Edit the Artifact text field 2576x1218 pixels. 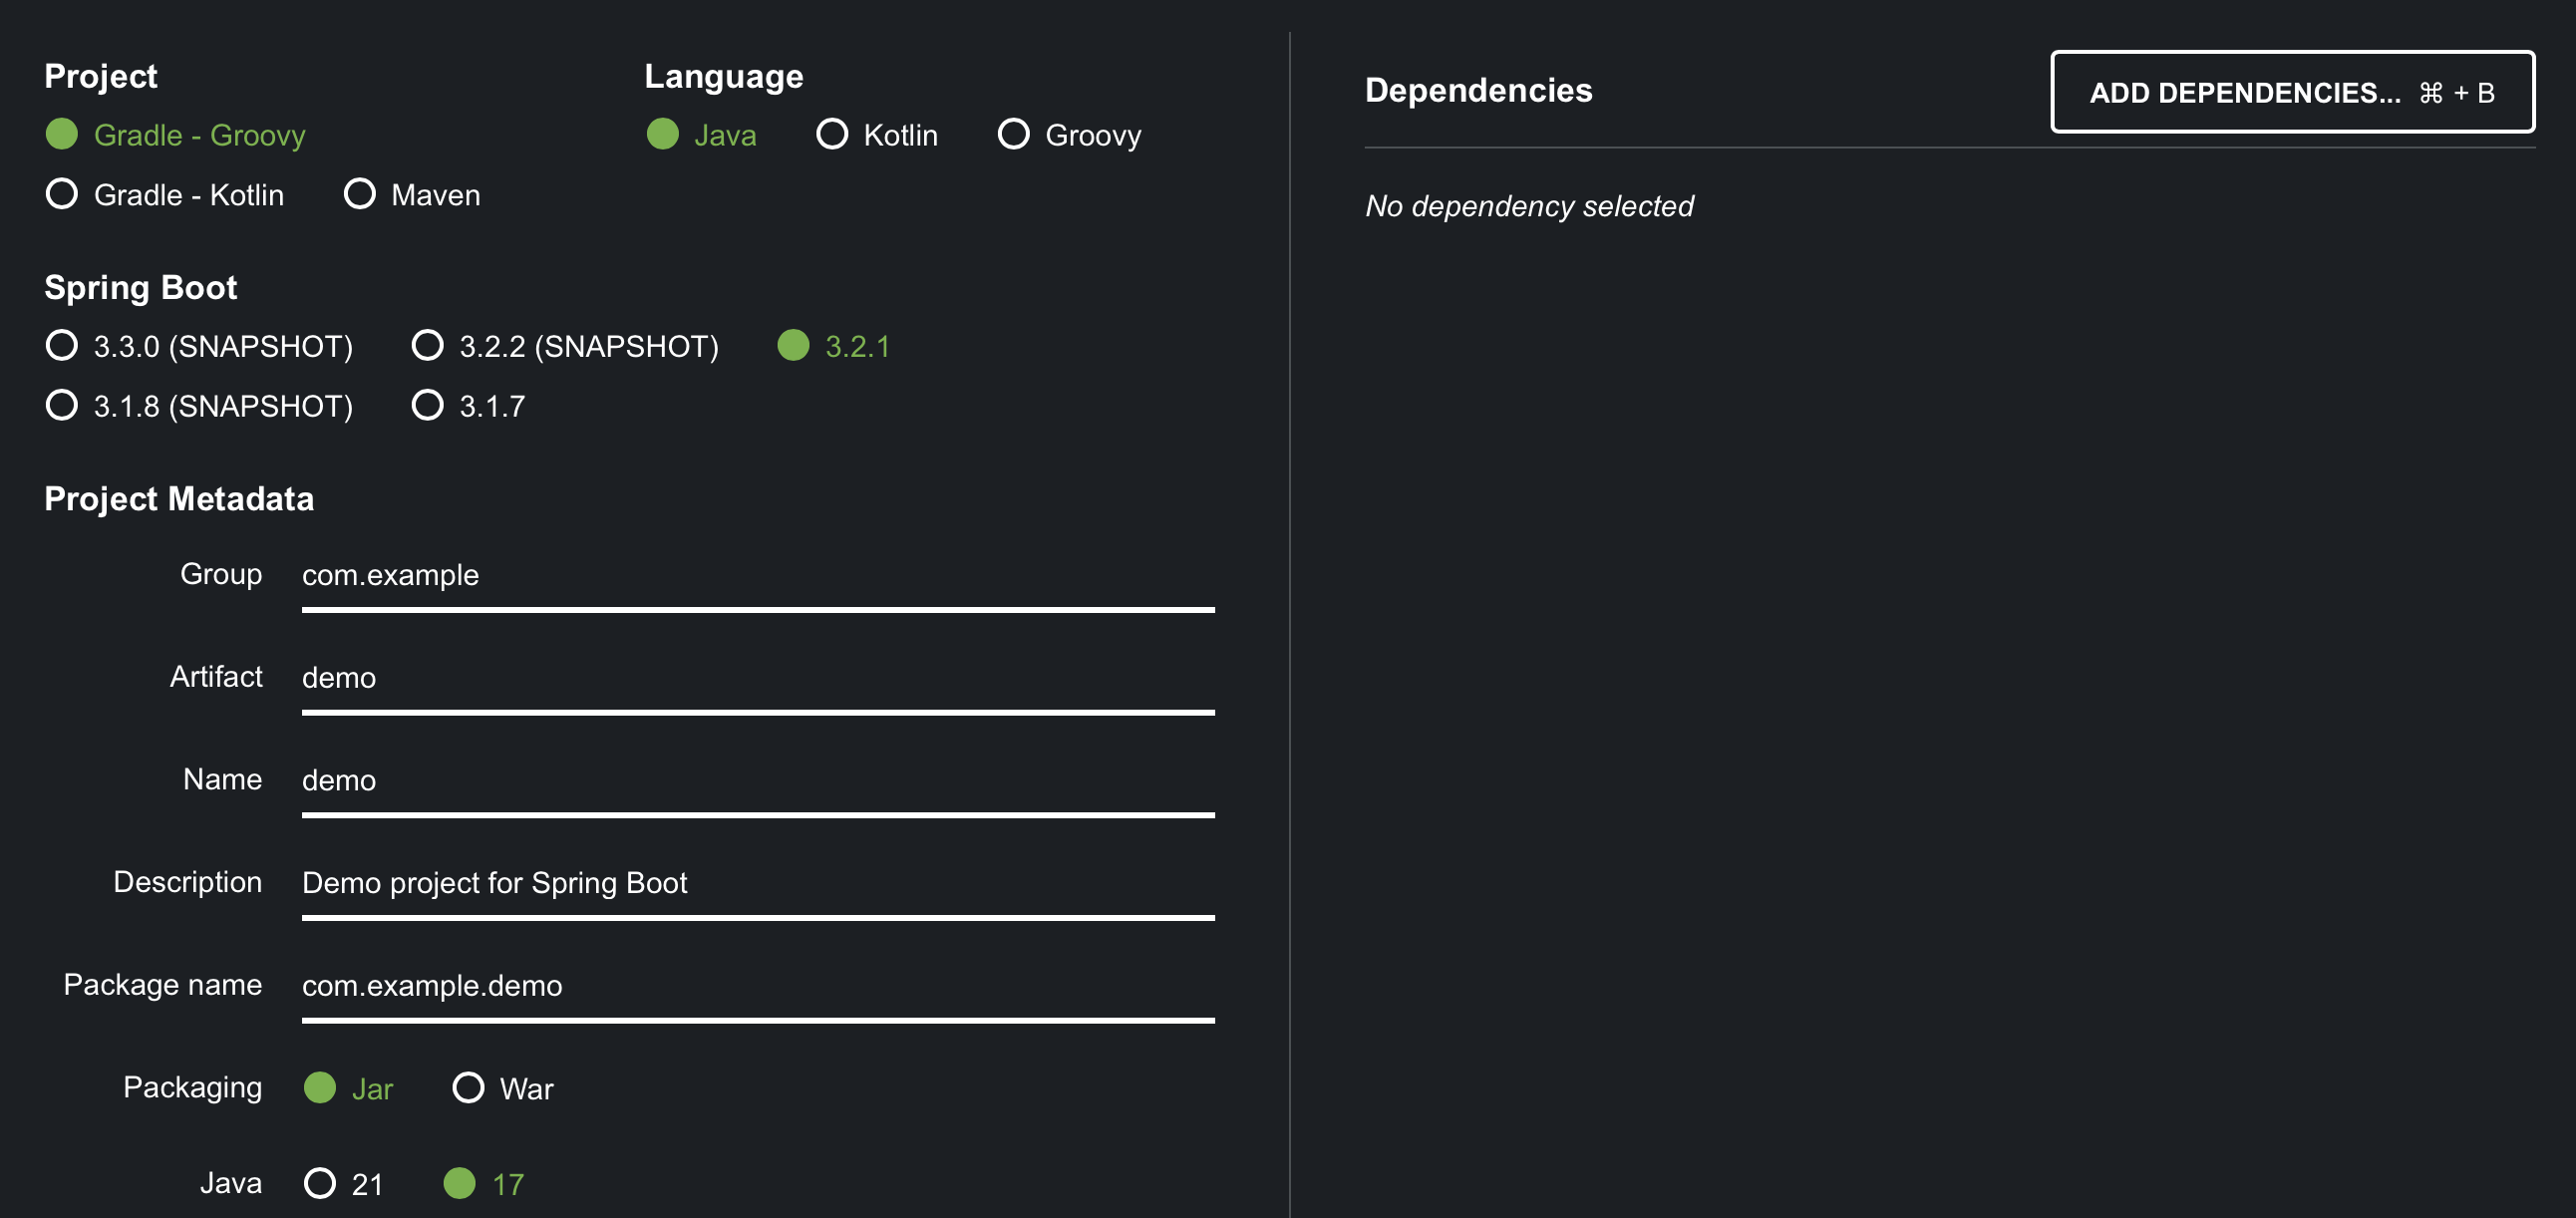pos(758,679)
